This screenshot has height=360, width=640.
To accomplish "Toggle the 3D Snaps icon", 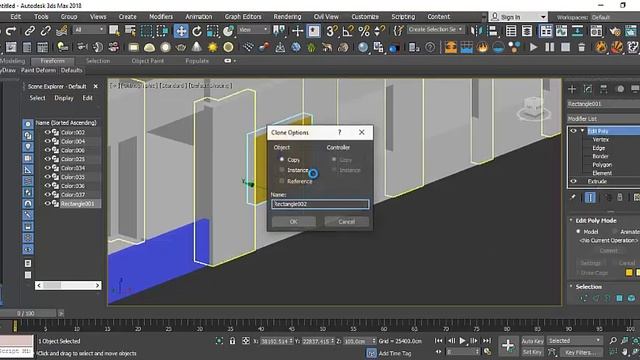I will click(331, 31).
